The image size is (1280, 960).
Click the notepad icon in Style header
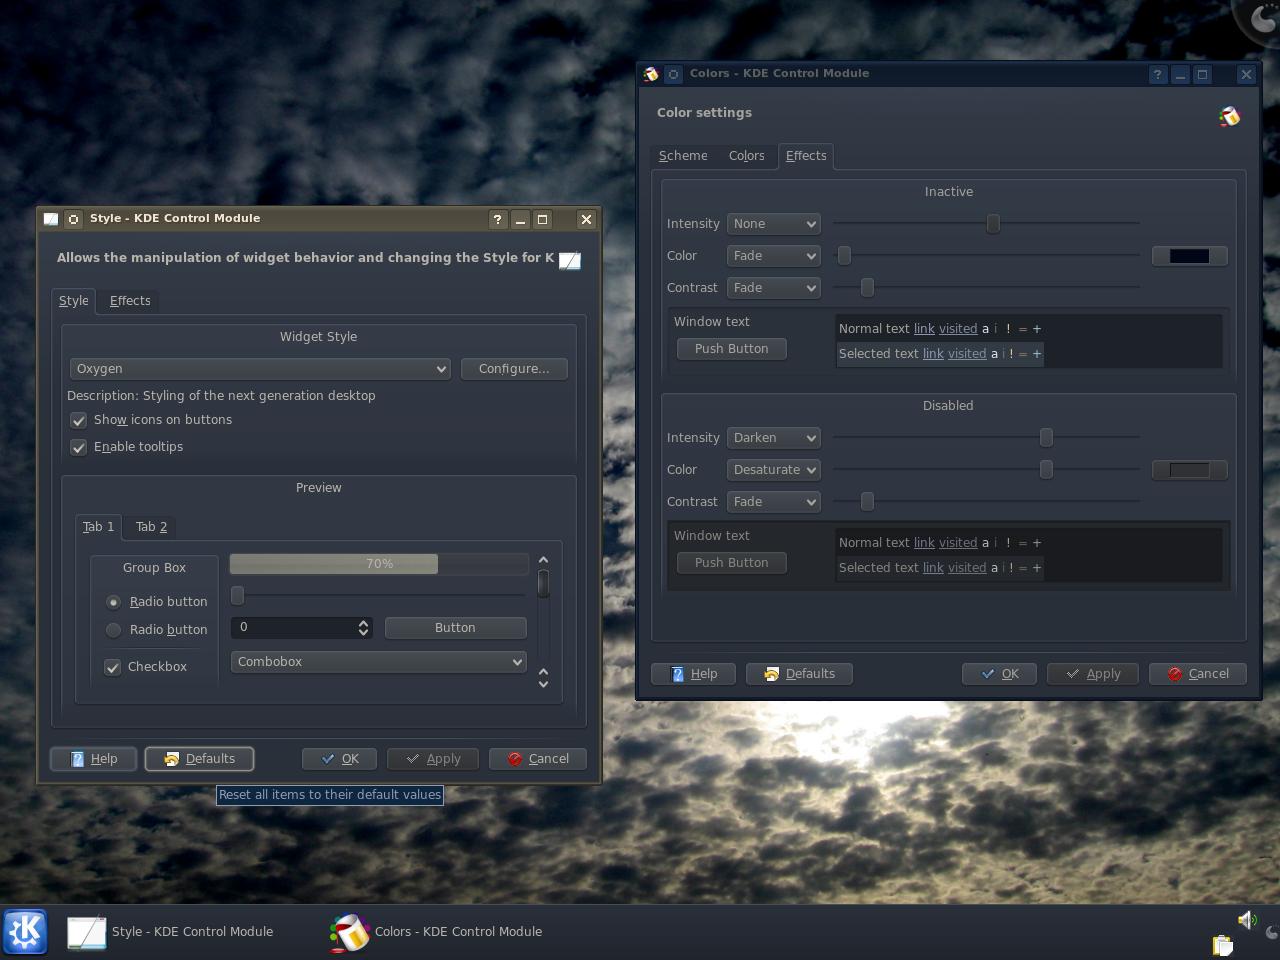(569, 260)
